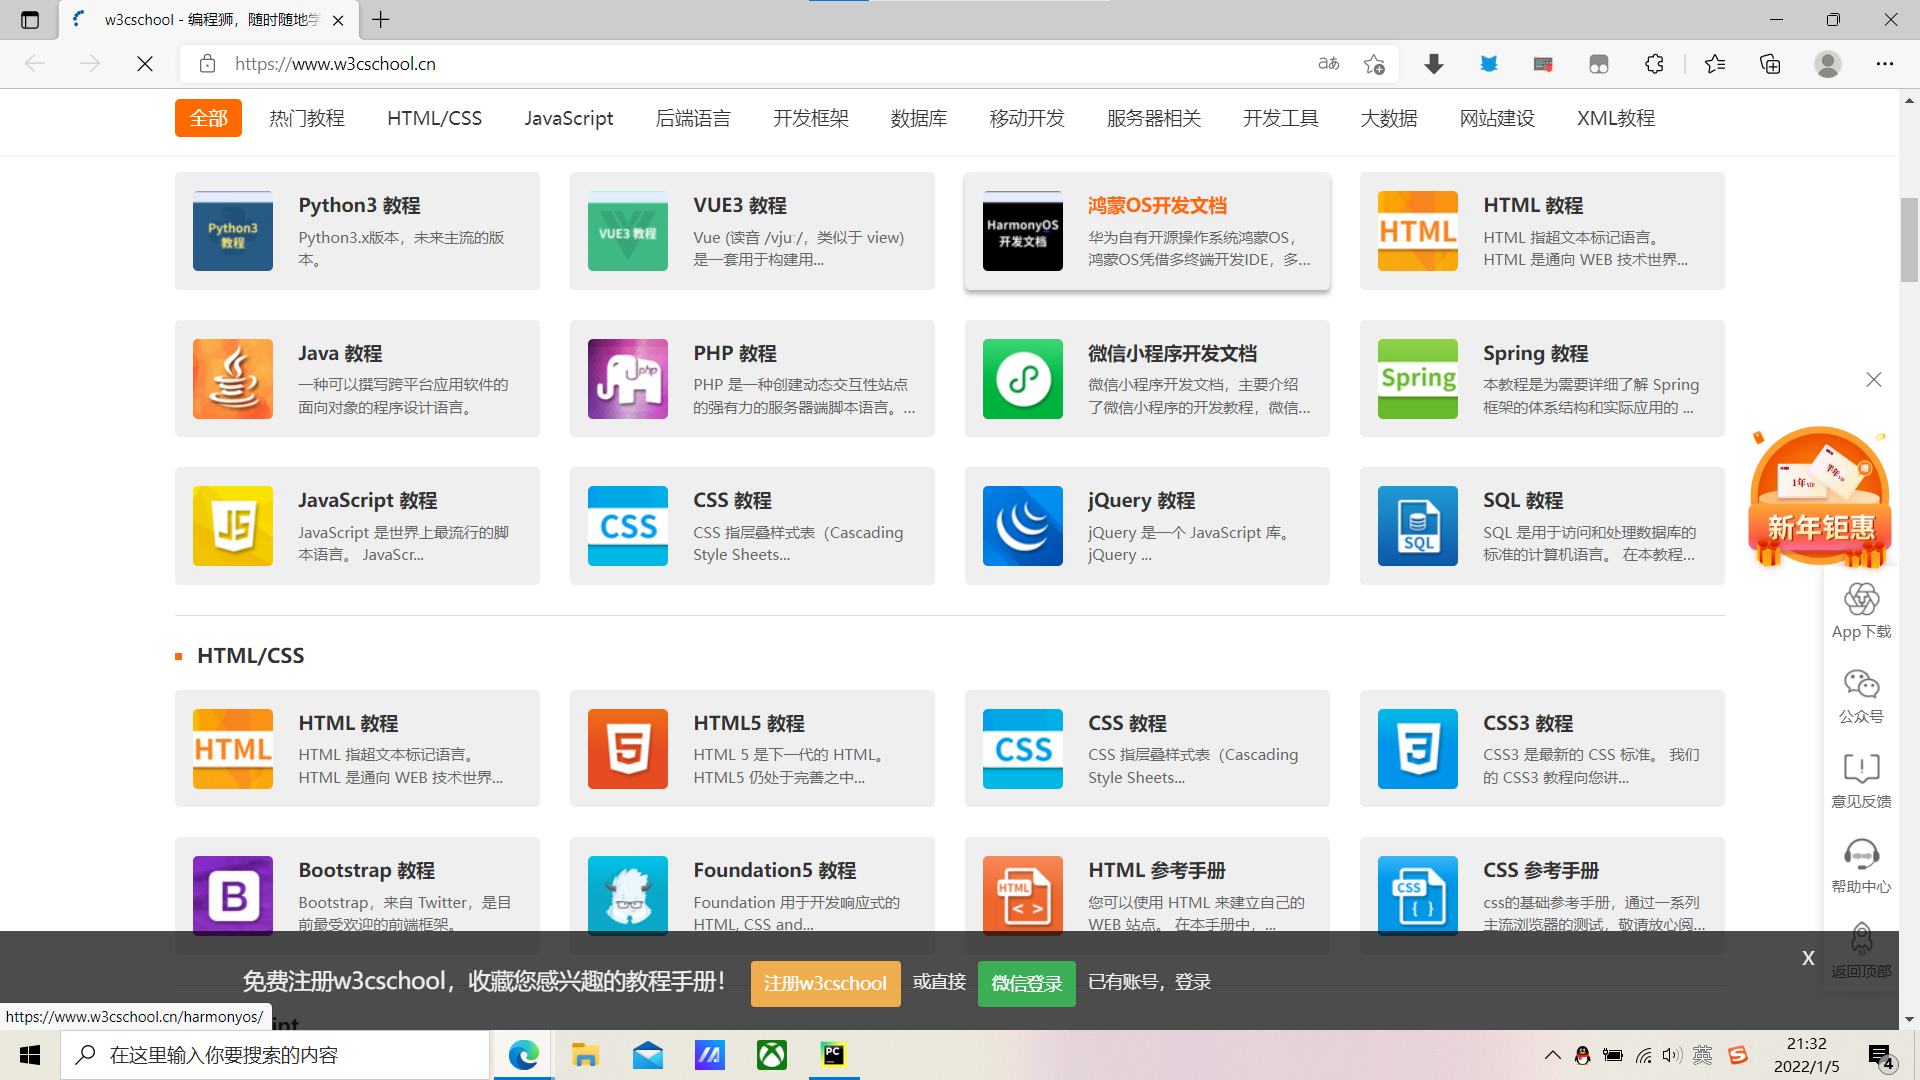The height and width of the screenshot is (1080, 1920).
Task: Select the 网站建设 tab
Action: point(1497,118)
